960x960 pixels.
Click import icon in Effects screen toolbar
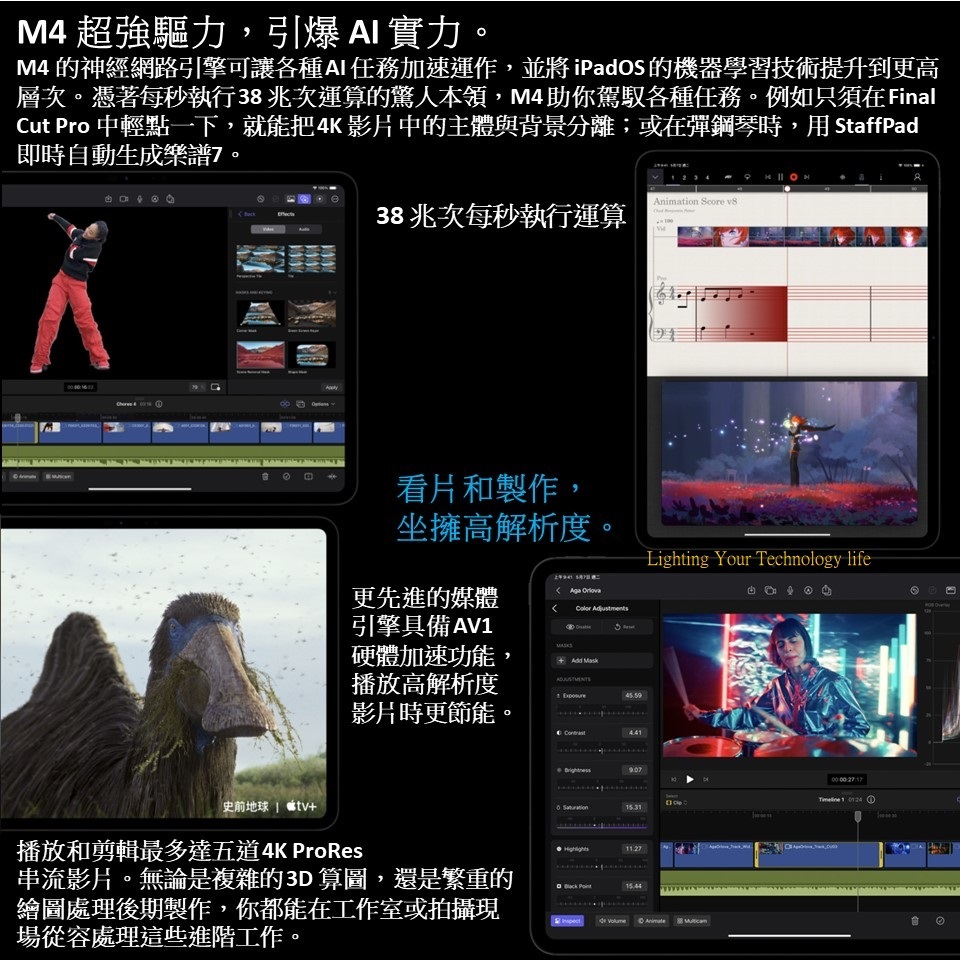108,199
